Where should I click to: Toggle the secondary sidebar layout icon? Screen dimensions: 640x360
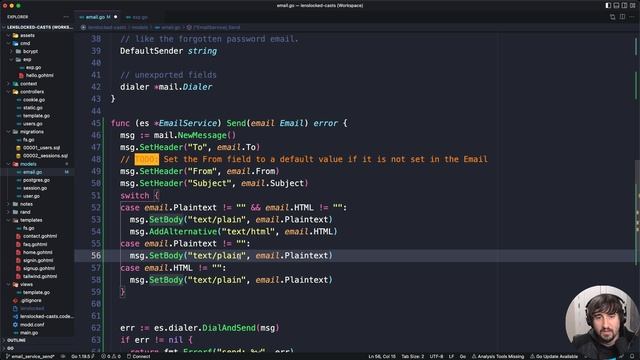pos(624,5)
